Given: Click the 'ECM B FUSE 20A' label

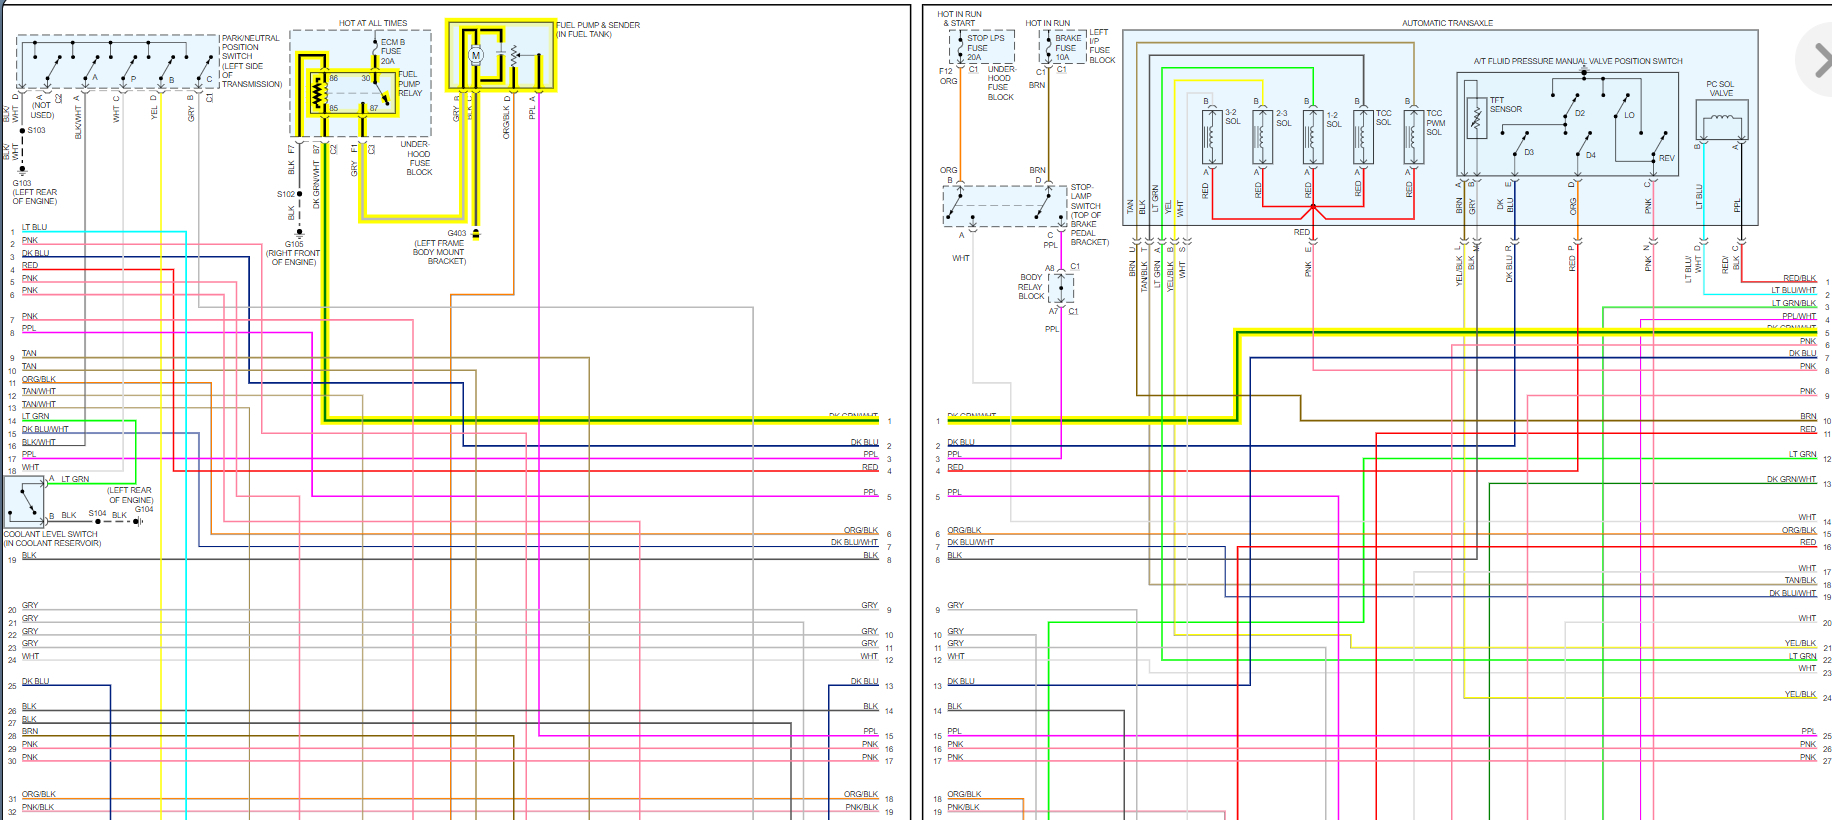Looking at the screenshot, I should (x=392, y=51).
